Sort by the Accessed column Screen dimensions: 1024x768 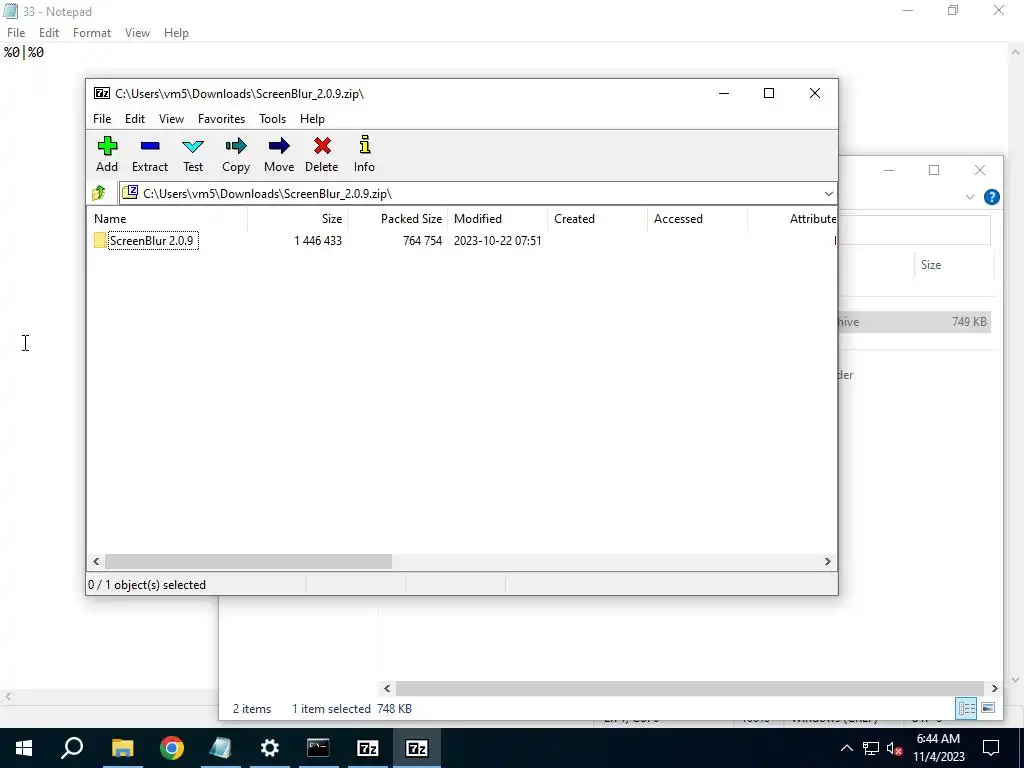click(697, 219)
